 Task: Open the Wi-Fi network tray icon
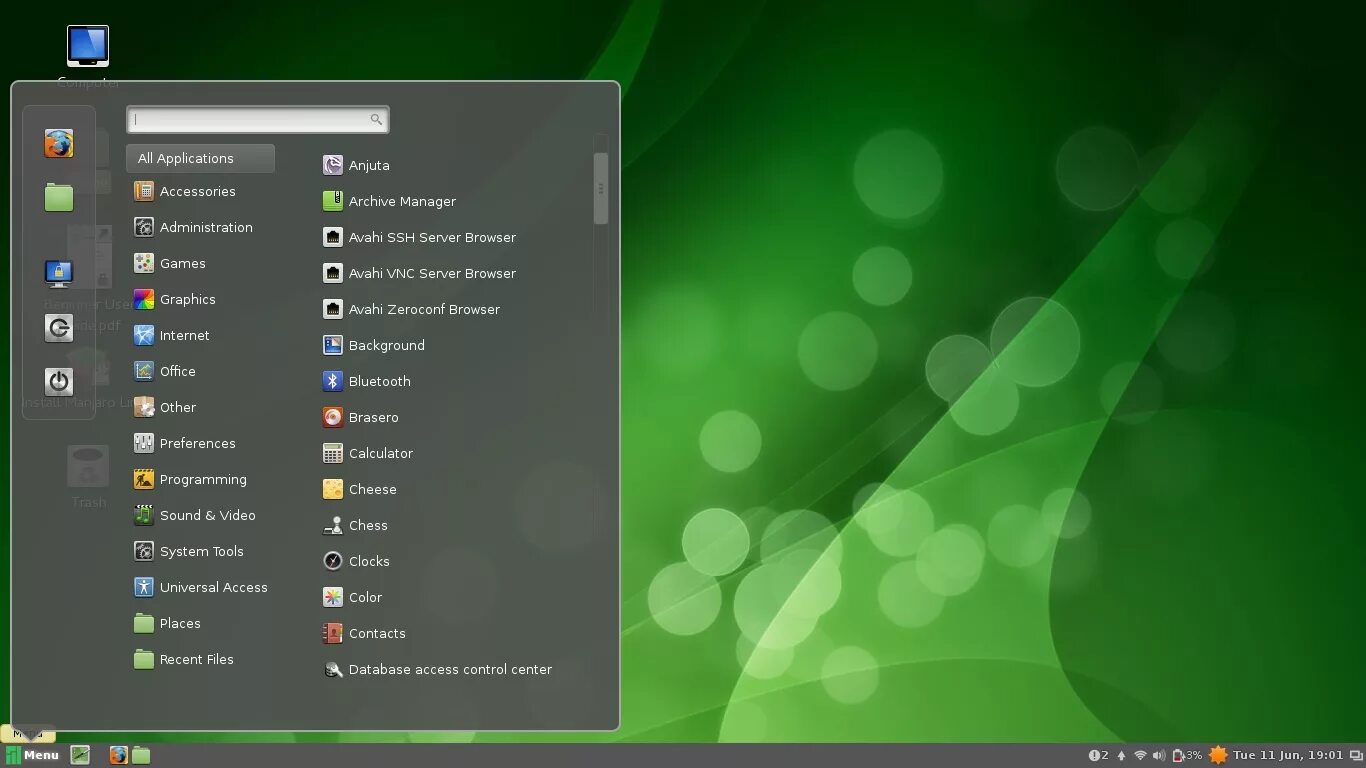point(1140,756)
